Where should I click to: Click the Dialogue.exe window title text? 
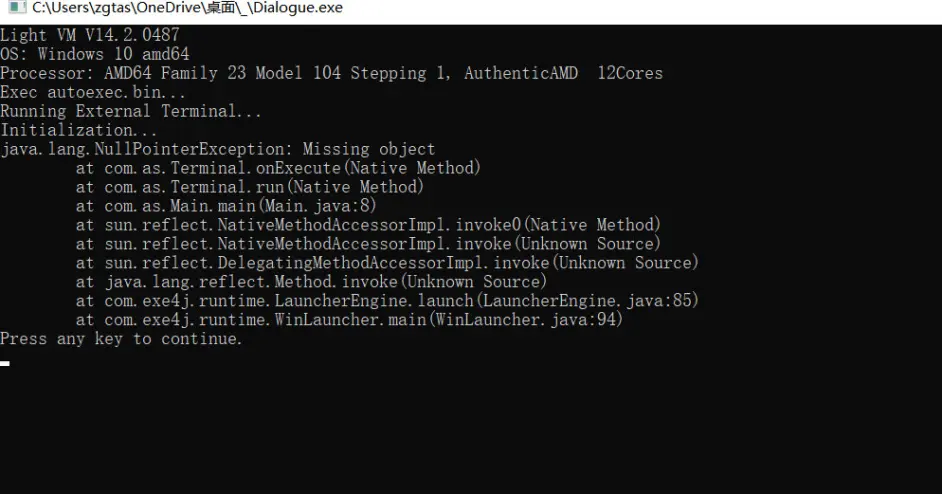pyautogui.click(x=187, y=9)
